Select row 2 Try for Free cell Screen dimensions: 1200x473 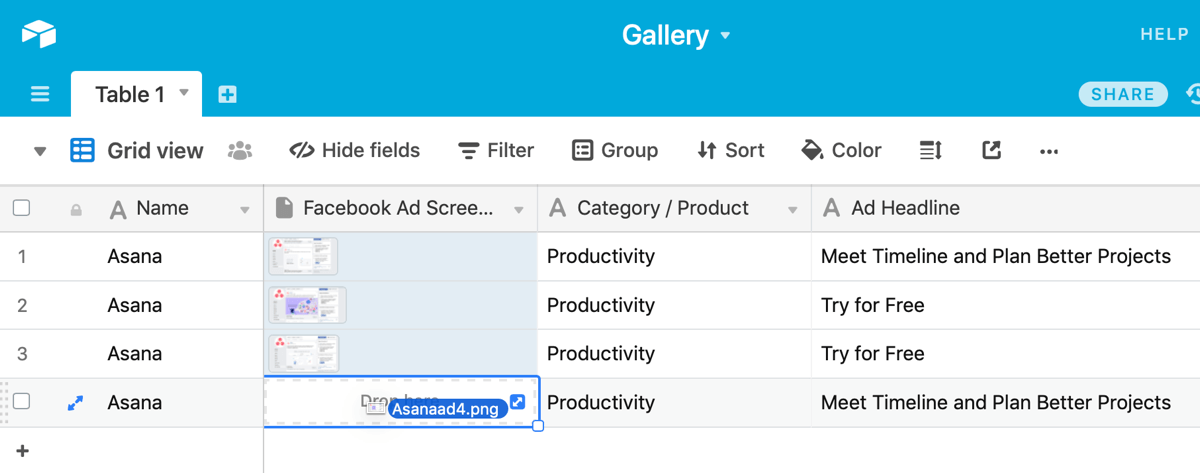[1005, 305]
